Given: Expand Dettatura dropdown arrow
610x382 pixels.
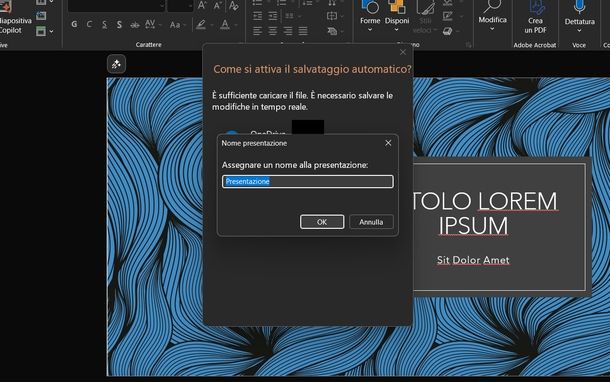Looking at the screenshot, I should [x=579, y=30].
